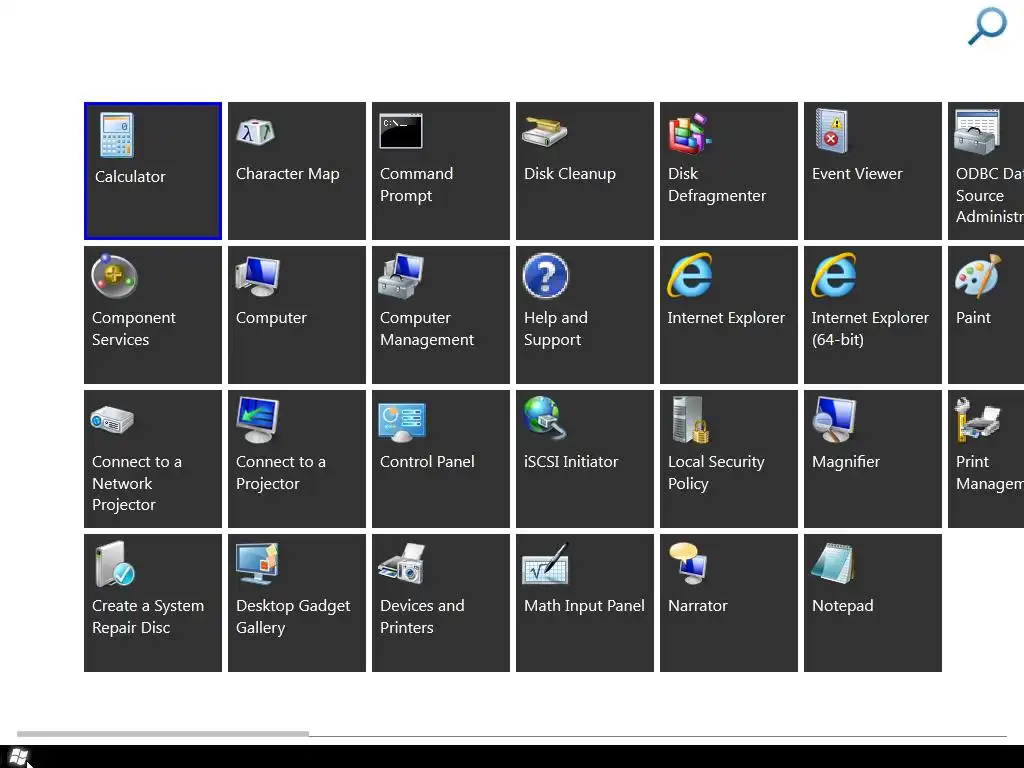The height and width of the screenshot is (768, 1024).
Task: Open Devices and Printers
Action: pos(441,603)
